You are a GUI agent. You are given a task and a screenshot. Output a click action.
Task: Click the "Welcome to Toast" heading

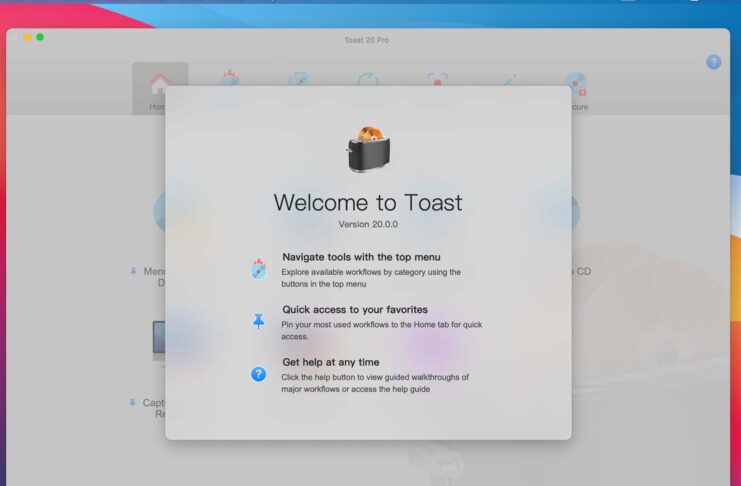click(x=368, y=202)
